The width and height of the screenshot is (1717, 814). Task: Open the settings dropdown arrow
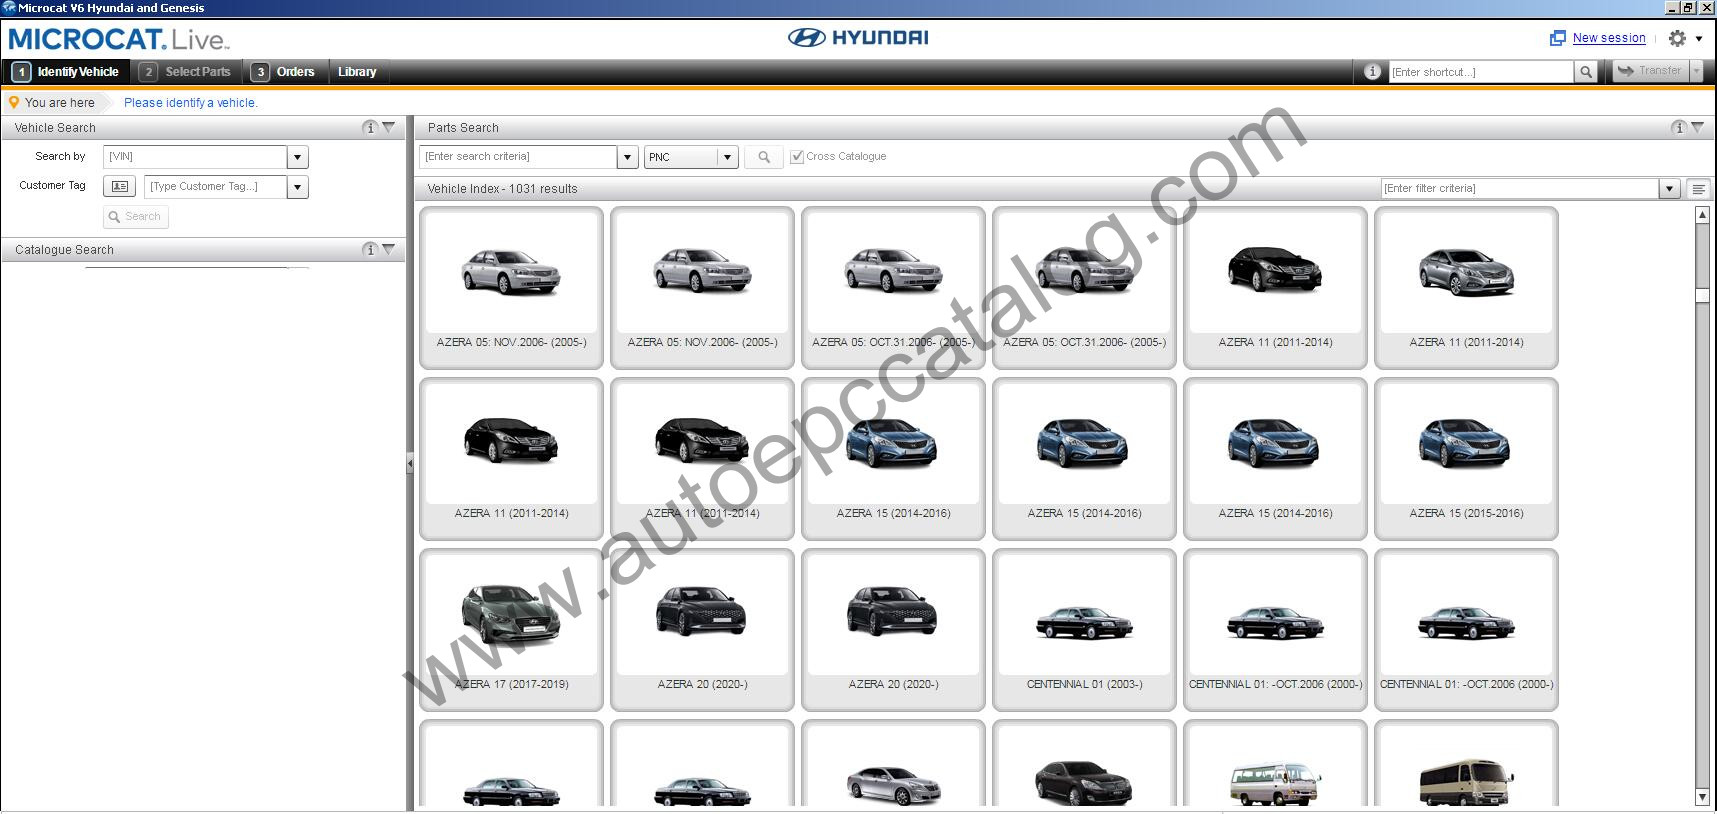[x=1698, y=39]
